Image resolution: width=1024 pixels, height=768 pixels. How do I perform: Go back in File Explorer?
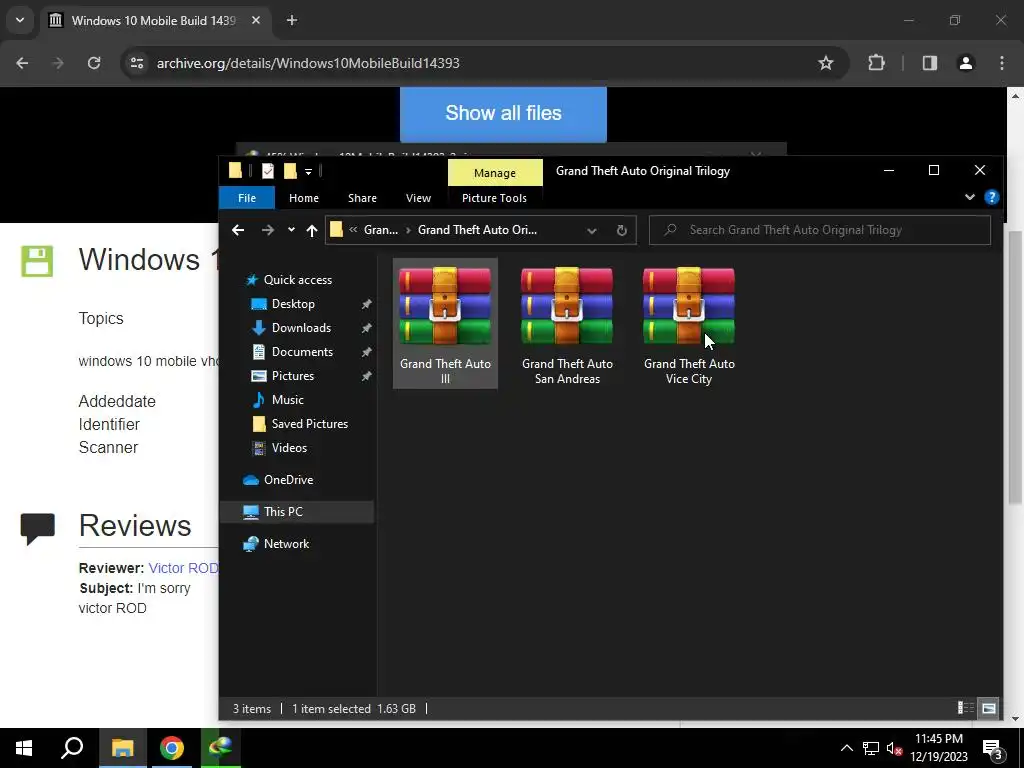point(238,230)
